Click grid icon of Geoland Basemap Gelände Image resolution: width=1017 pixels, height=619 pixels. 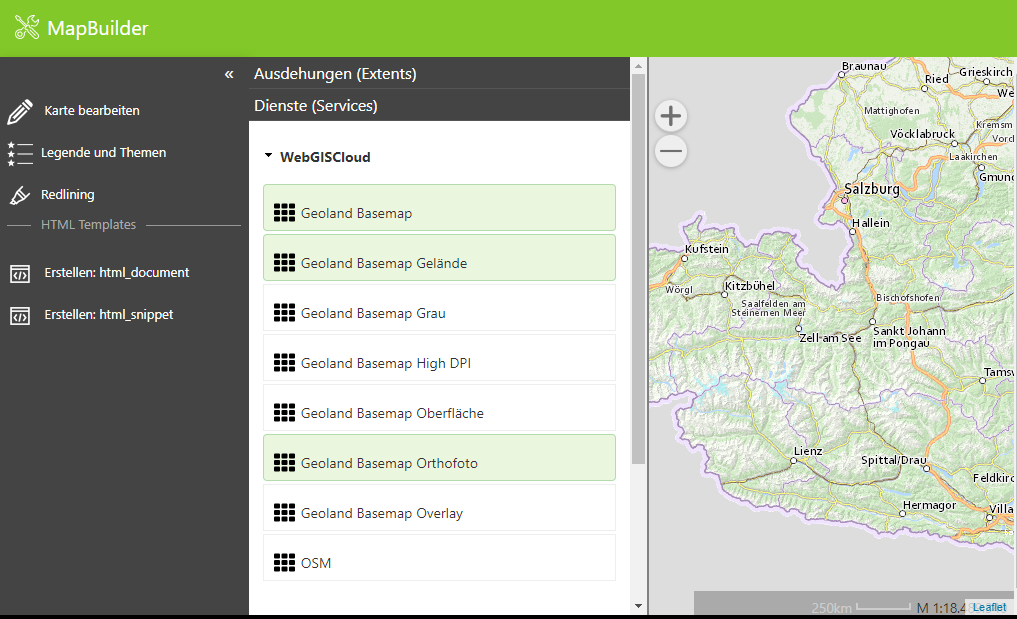coord(284,262)
